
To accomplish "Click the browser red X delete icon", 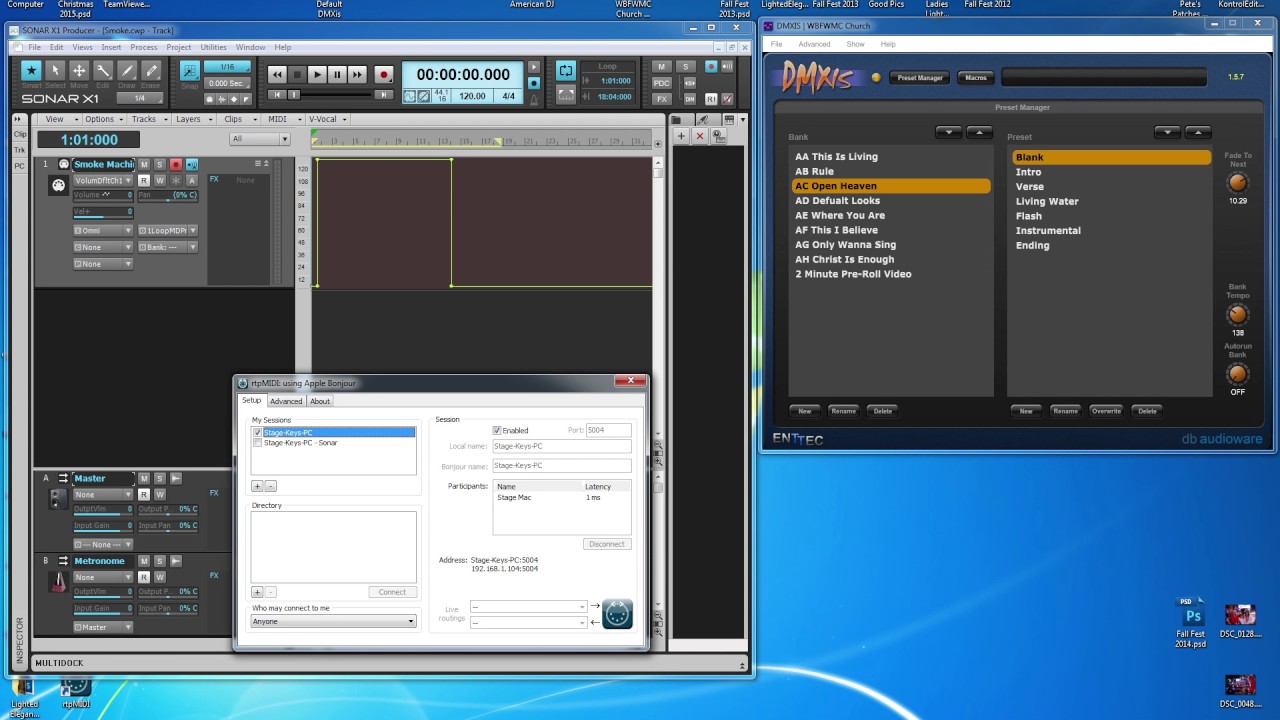I will [700, 136].
